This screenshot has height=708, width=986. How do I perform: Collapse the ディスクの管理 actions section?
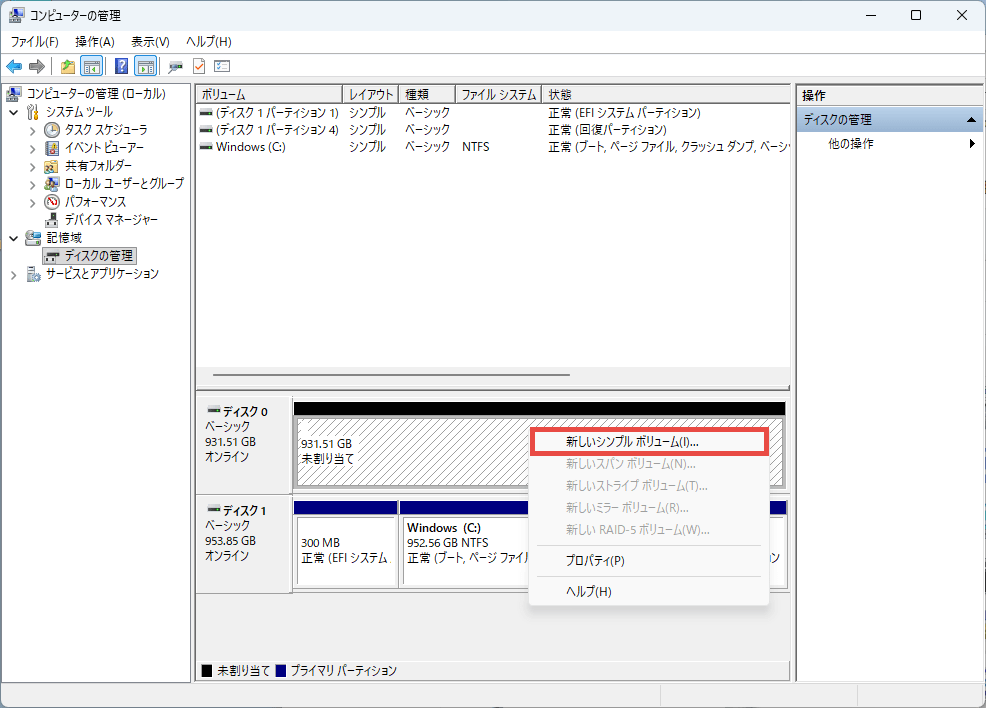969,120
